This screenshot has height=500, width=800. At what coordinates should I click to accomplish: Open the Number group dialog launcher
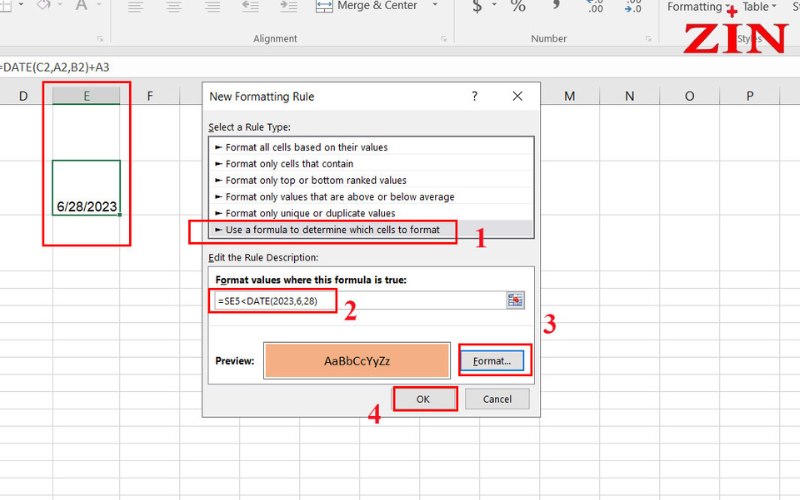click(648, 39)
